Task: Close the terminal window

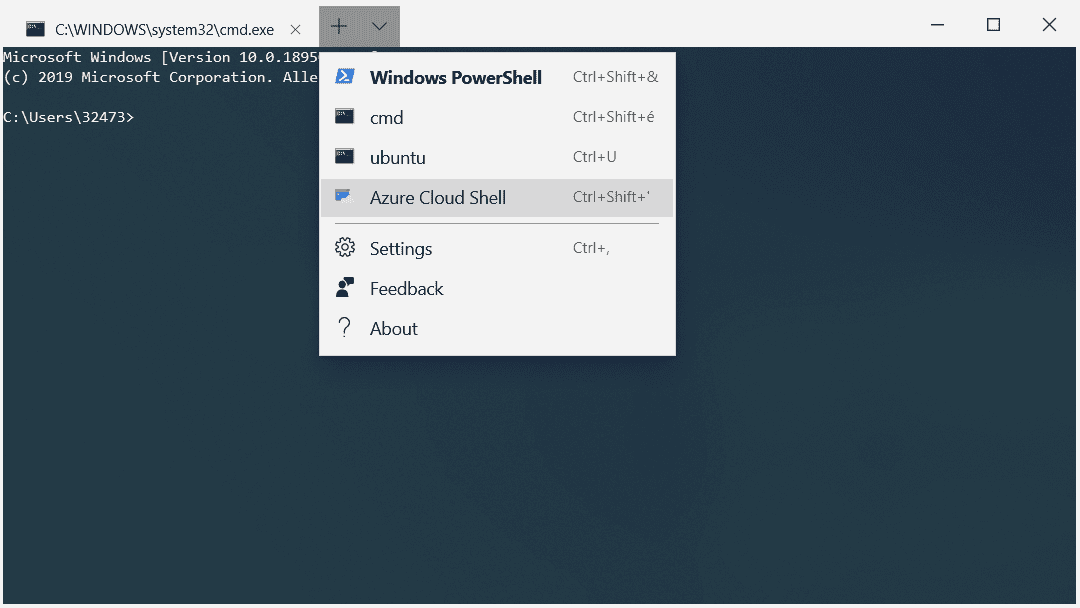Action: coord(1049,25)
